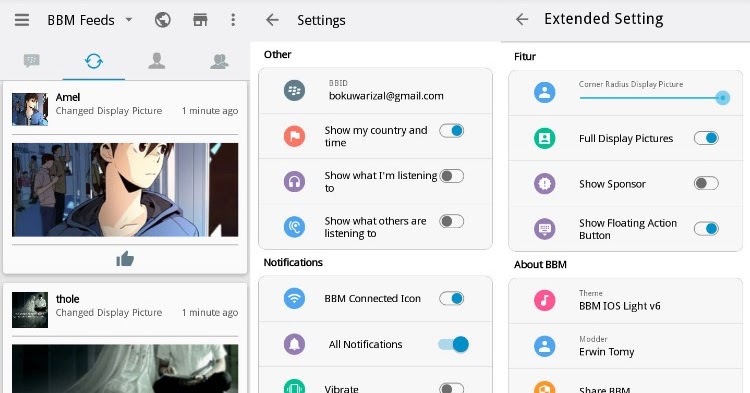Open Amel's profile avatar
Viewport: 750px width, 393px height.
click(30, 109)
